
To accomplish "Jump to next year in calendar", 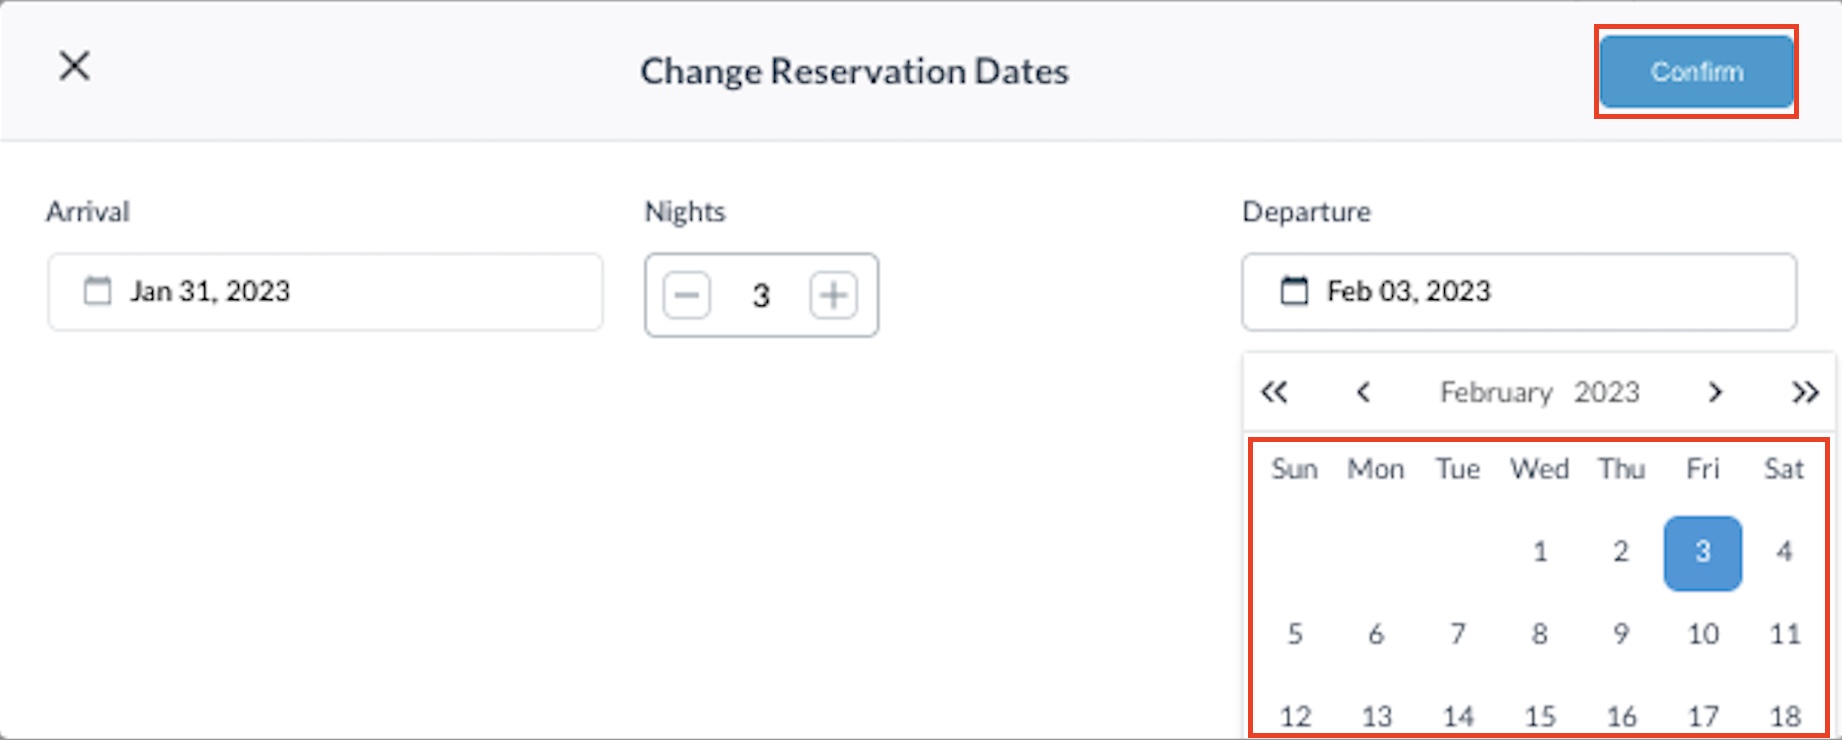I will [1804, 392].
